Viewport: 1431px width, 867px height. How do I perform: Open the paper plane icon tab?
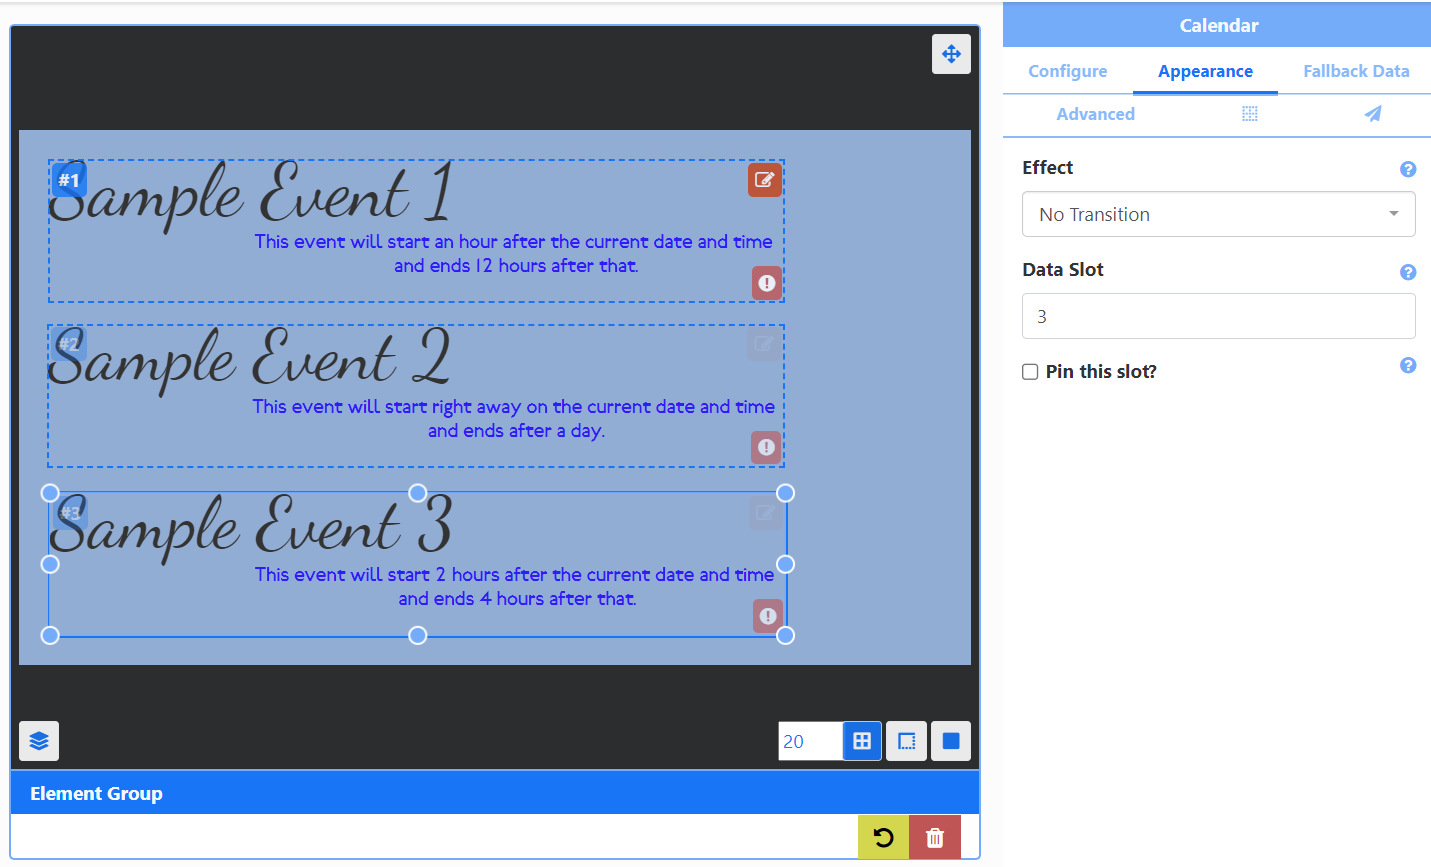point(1372,114)
